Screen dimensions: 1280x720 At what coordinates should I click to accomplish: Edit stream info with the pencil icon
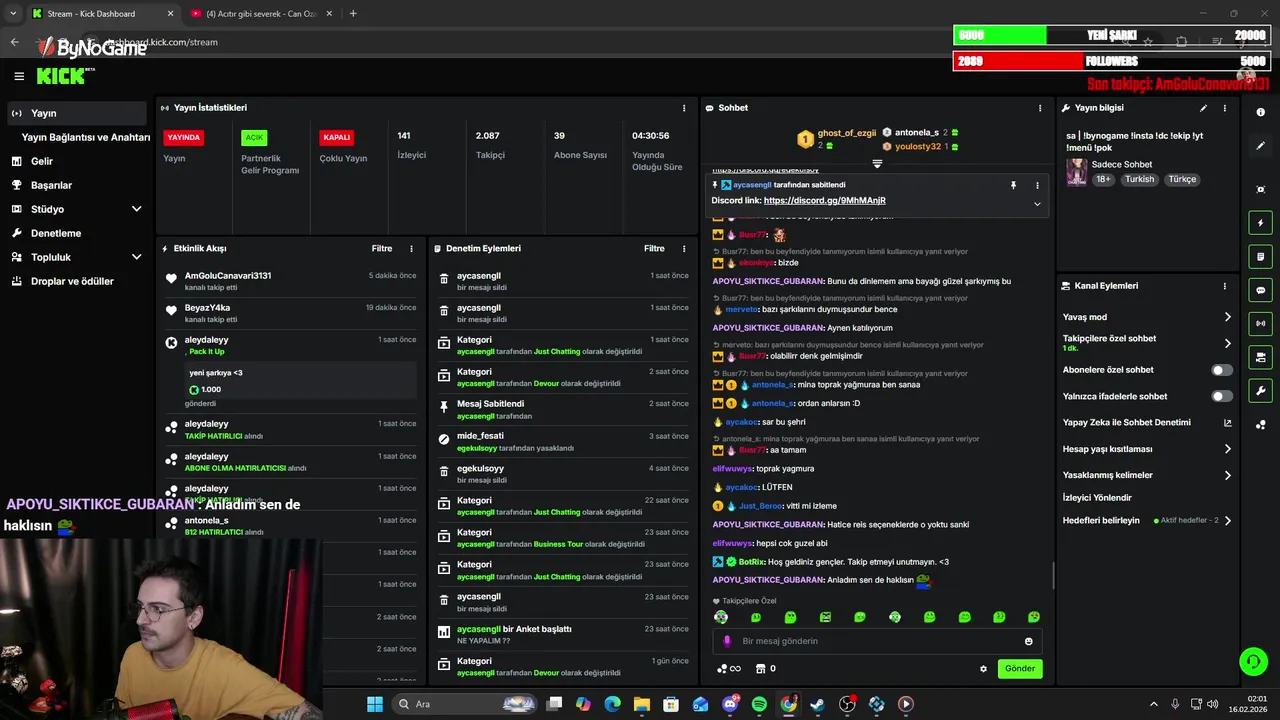point(1203,108)
